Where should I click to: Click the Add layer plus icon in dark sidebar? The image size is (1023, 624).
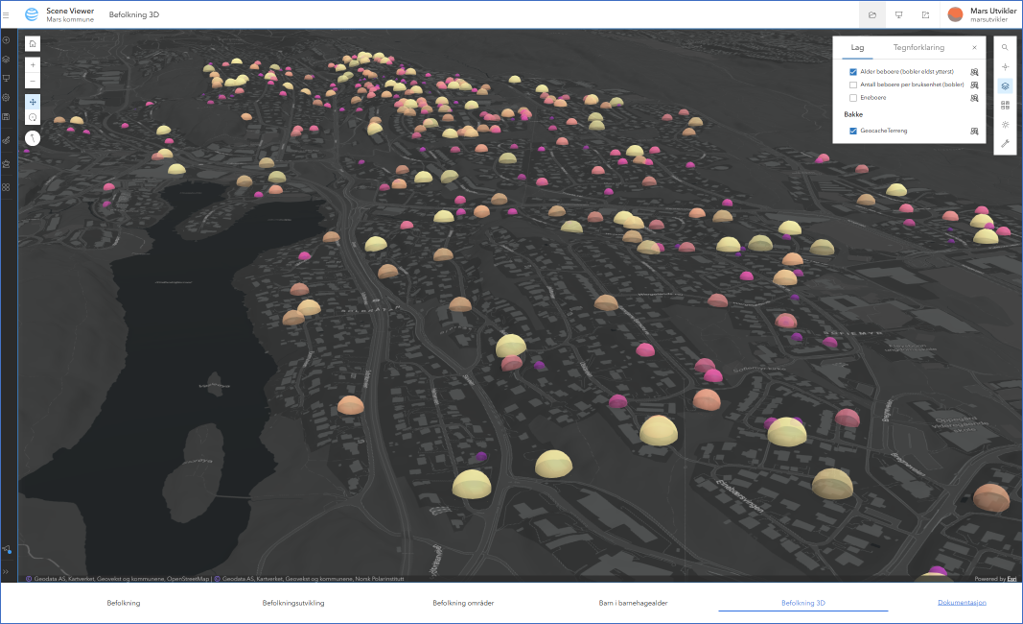(x=7, y=40)
